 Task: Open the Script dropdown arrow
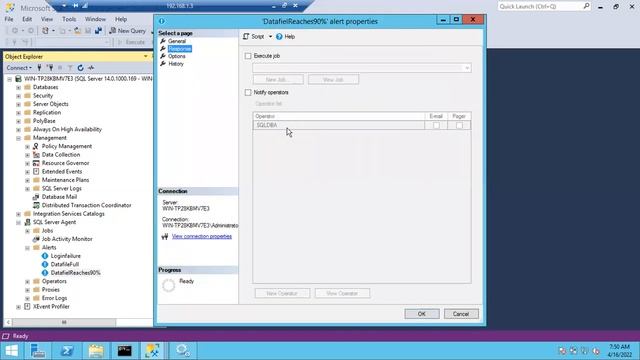coord(270,37)
